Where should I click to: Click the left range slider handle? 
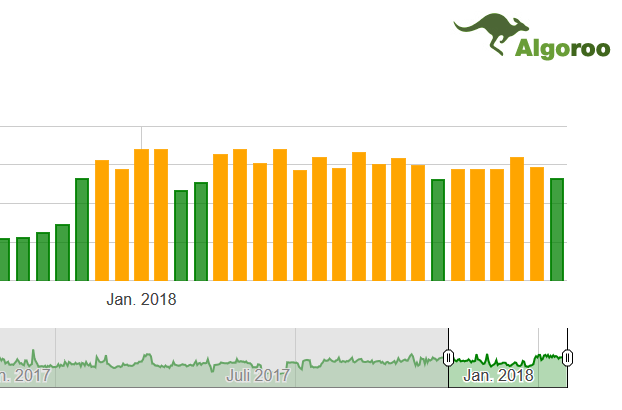[x=448, y=358]
